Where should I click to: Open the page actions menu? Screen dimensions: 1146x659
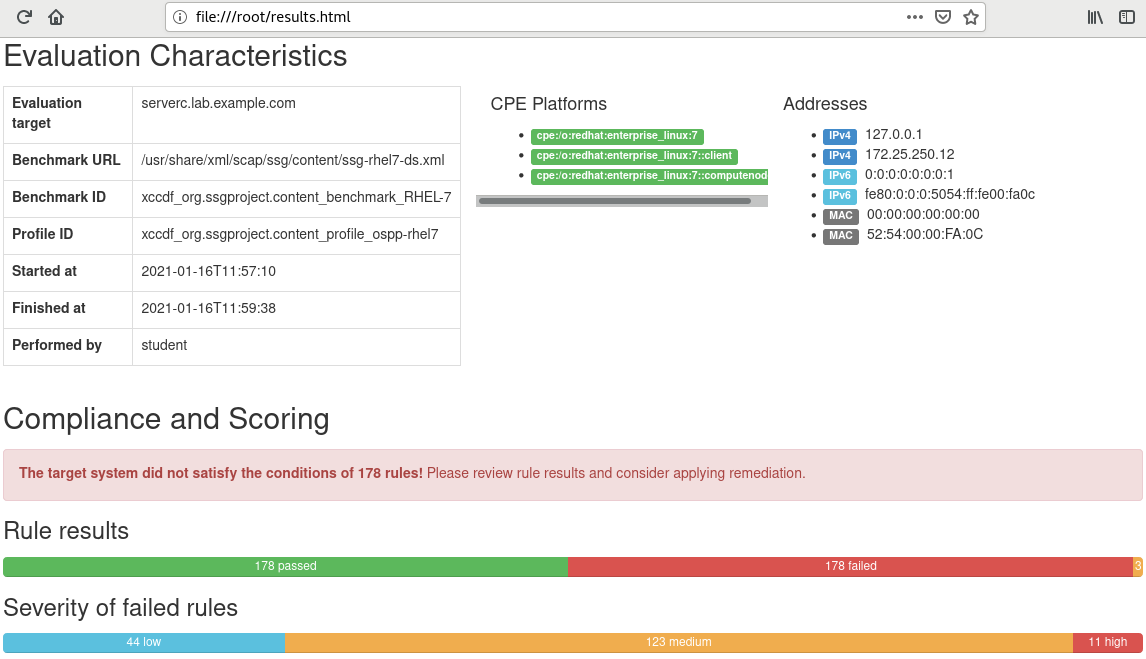coord(915,17)
